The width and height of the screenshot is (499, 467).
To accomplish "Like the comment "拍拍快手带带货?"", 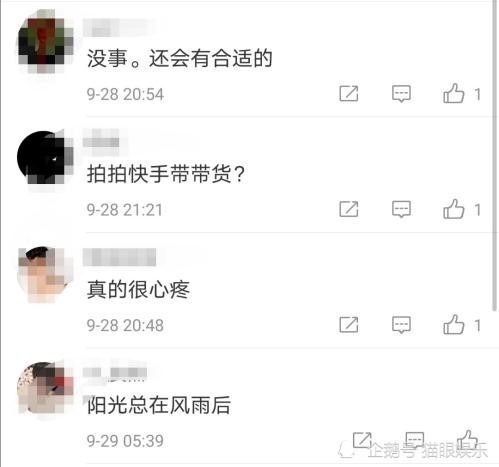I will coord(453,209).
